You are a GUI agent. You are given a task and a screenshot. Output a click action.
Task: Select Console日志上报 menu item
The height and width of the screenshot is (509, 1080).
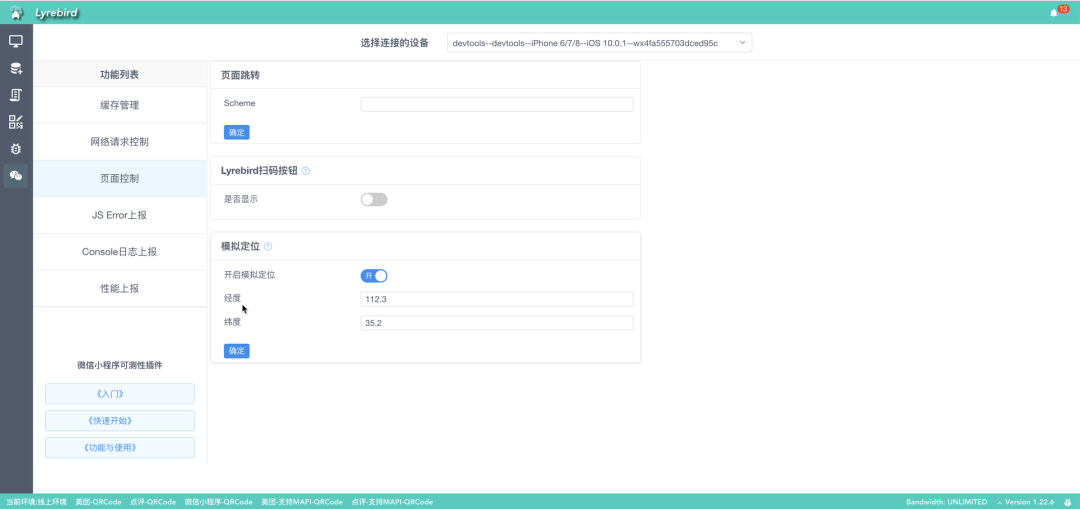tap(120, 251)
